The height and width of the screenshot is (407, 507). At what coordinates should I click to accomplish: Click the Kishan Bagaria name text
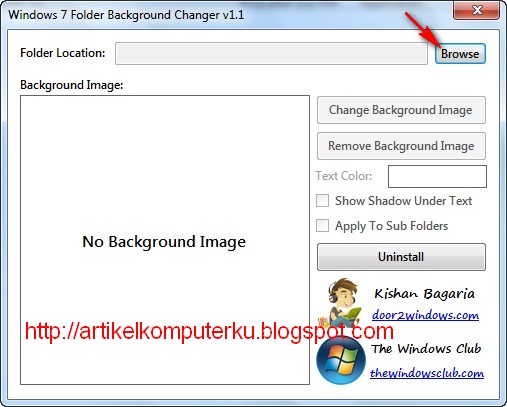pos(424,294)
